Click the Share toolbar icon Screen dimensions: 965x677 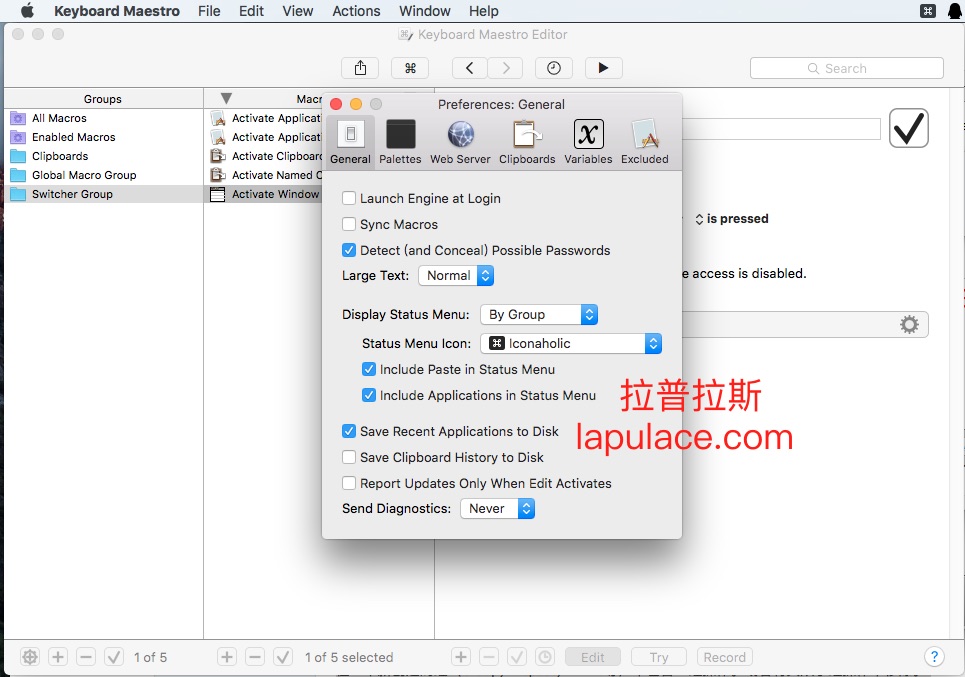tap(360, 68)
